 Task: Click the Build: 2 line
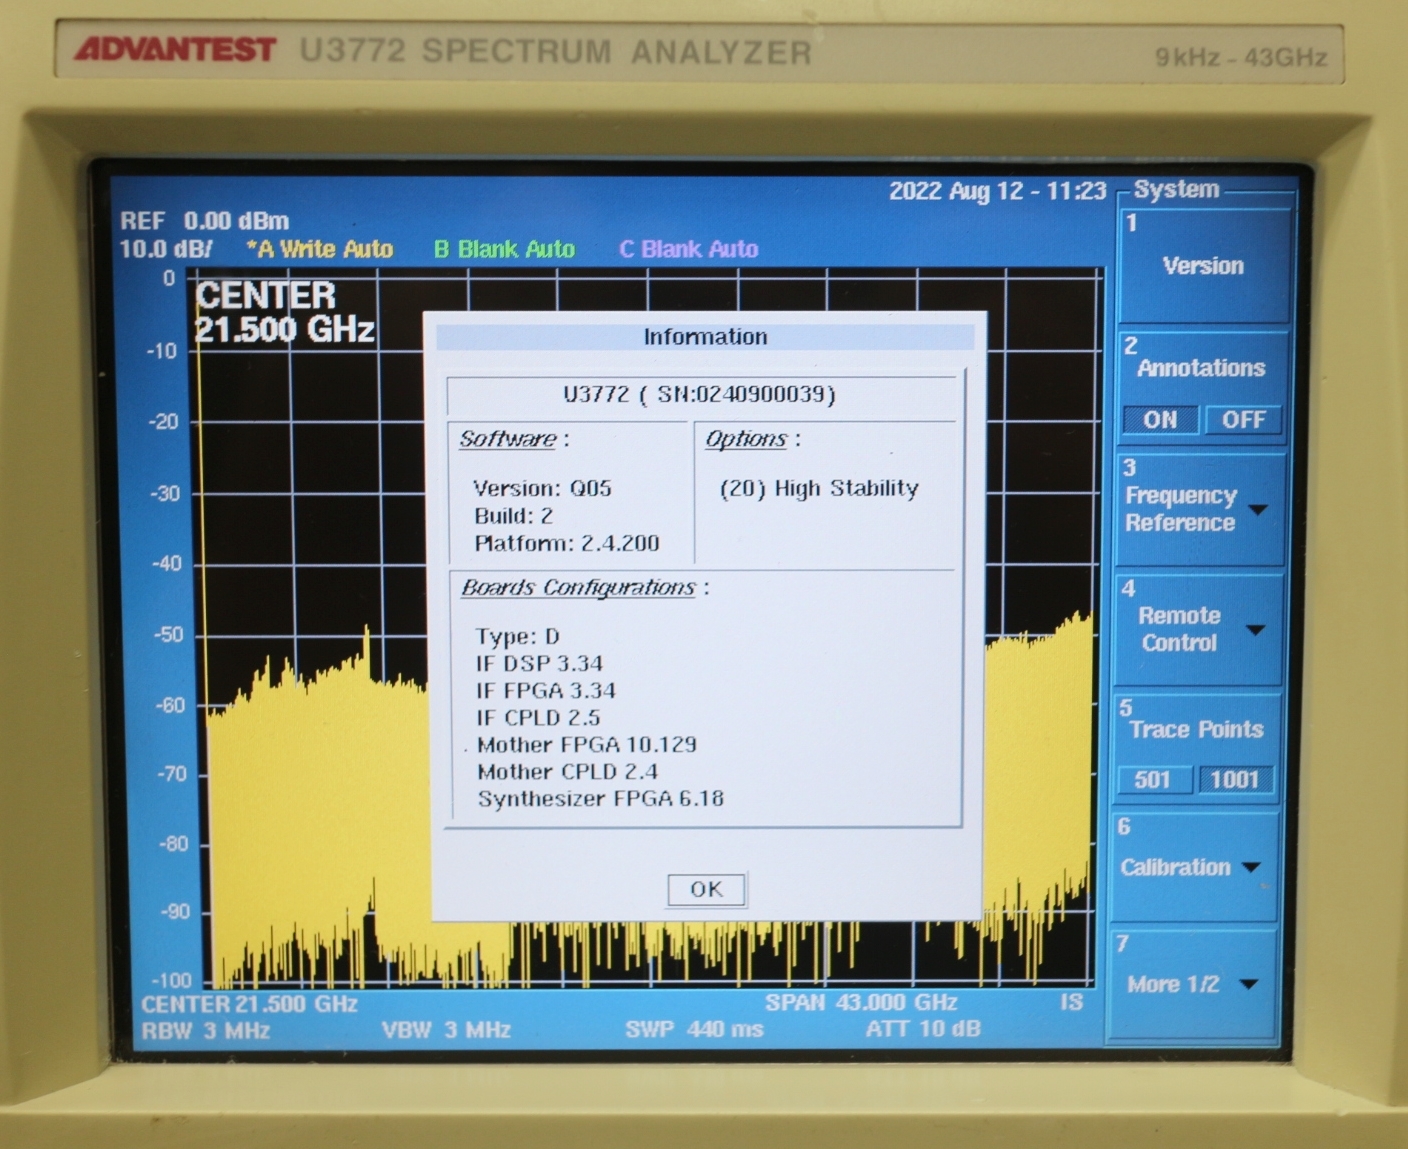click(x=513, y=516)
